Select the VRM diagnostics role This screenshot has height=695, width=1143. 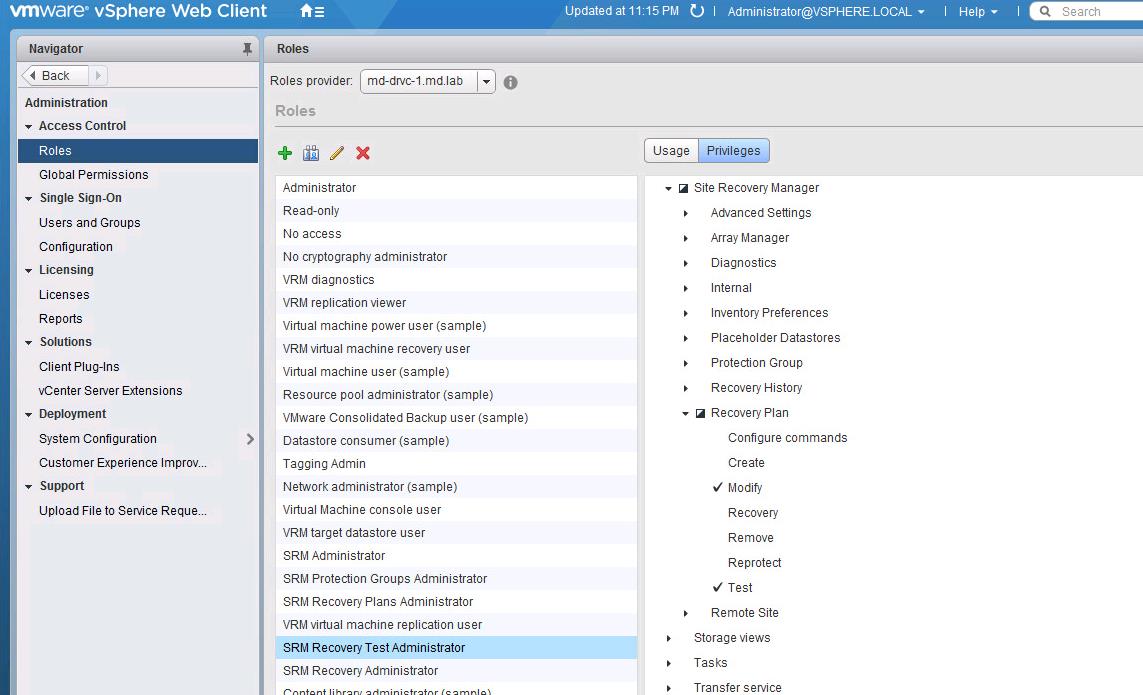click(x=456, y=279)
